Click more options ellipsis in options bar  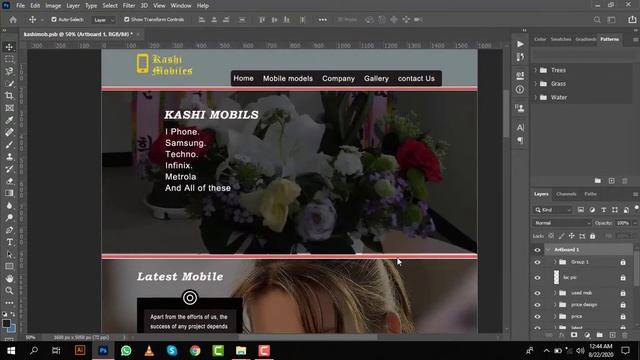click(322, 20)
